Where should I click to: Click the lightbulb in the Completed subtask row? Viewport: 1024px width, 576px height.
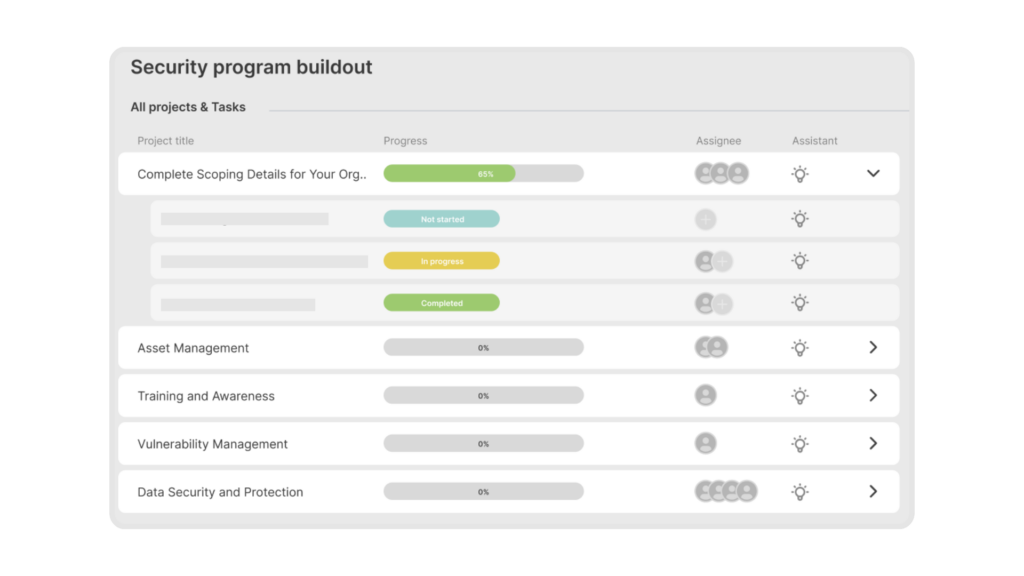800,303
